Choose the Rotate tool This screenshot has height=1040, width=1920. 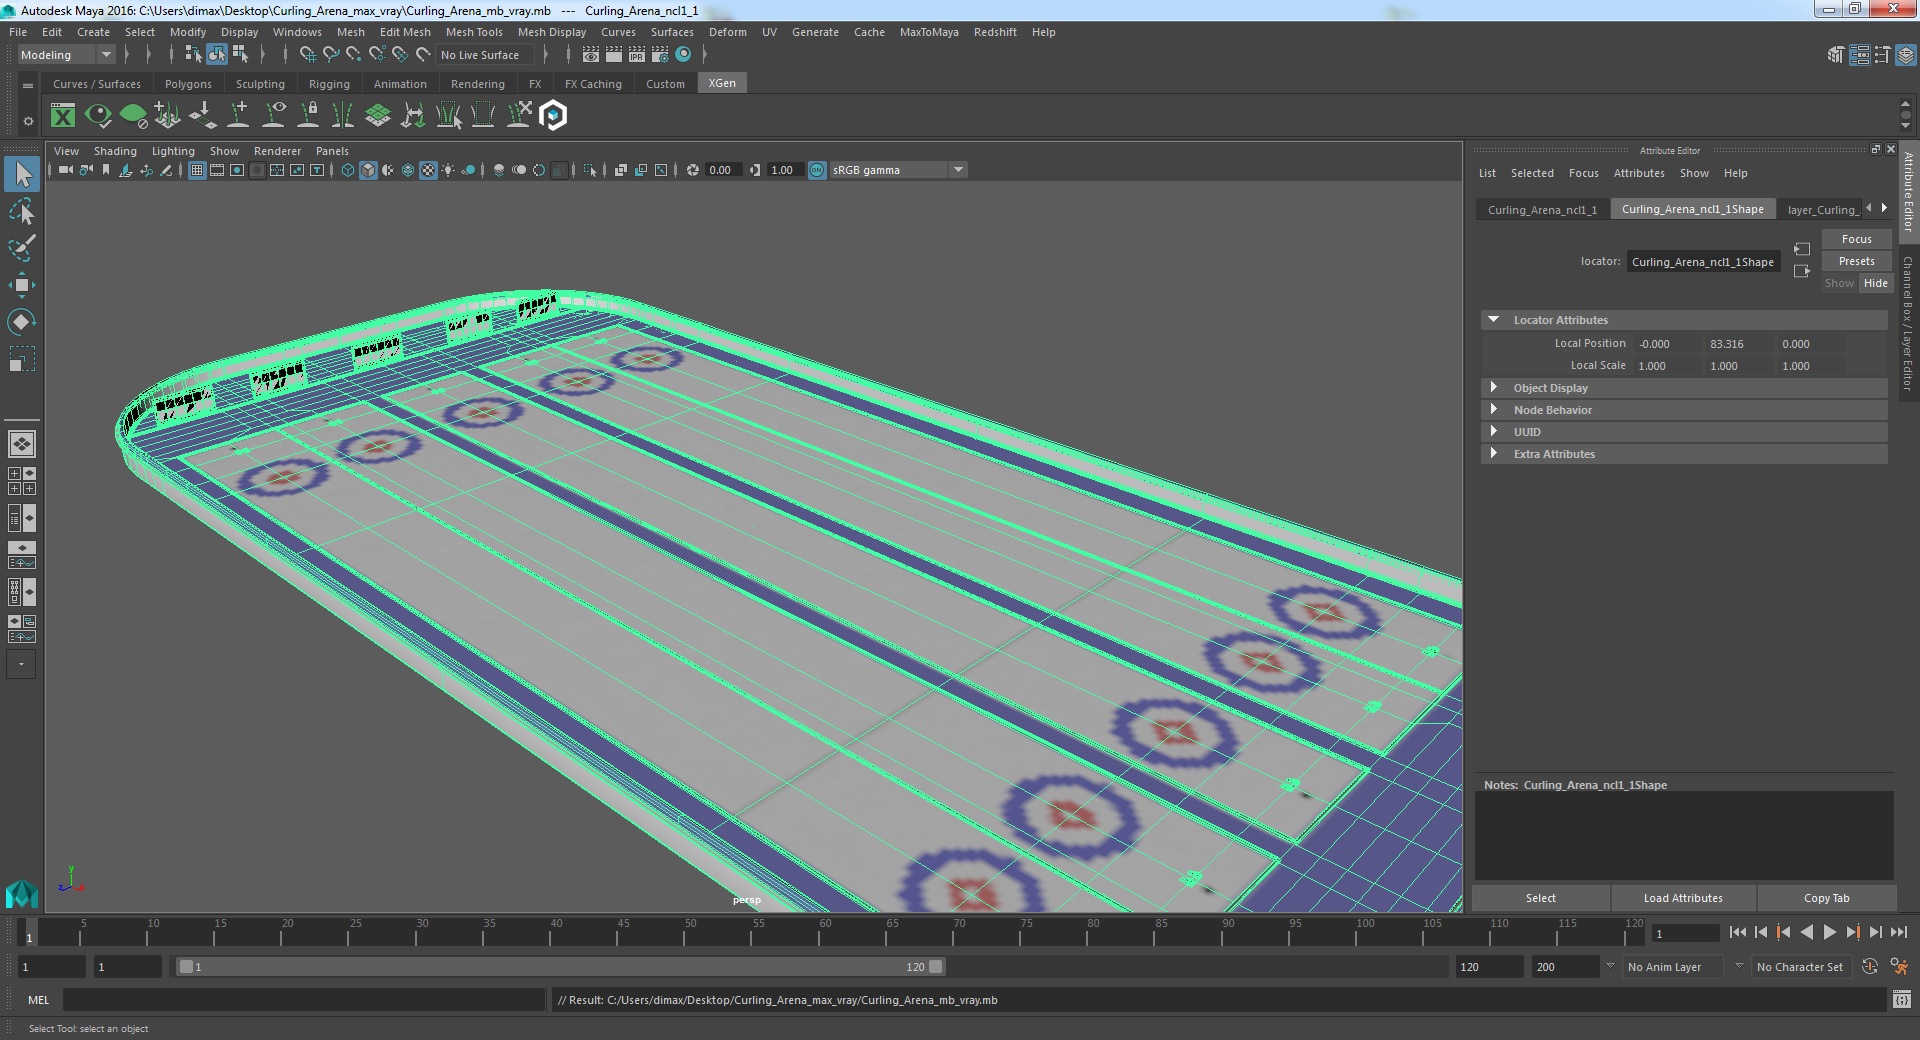coord(22,321)
